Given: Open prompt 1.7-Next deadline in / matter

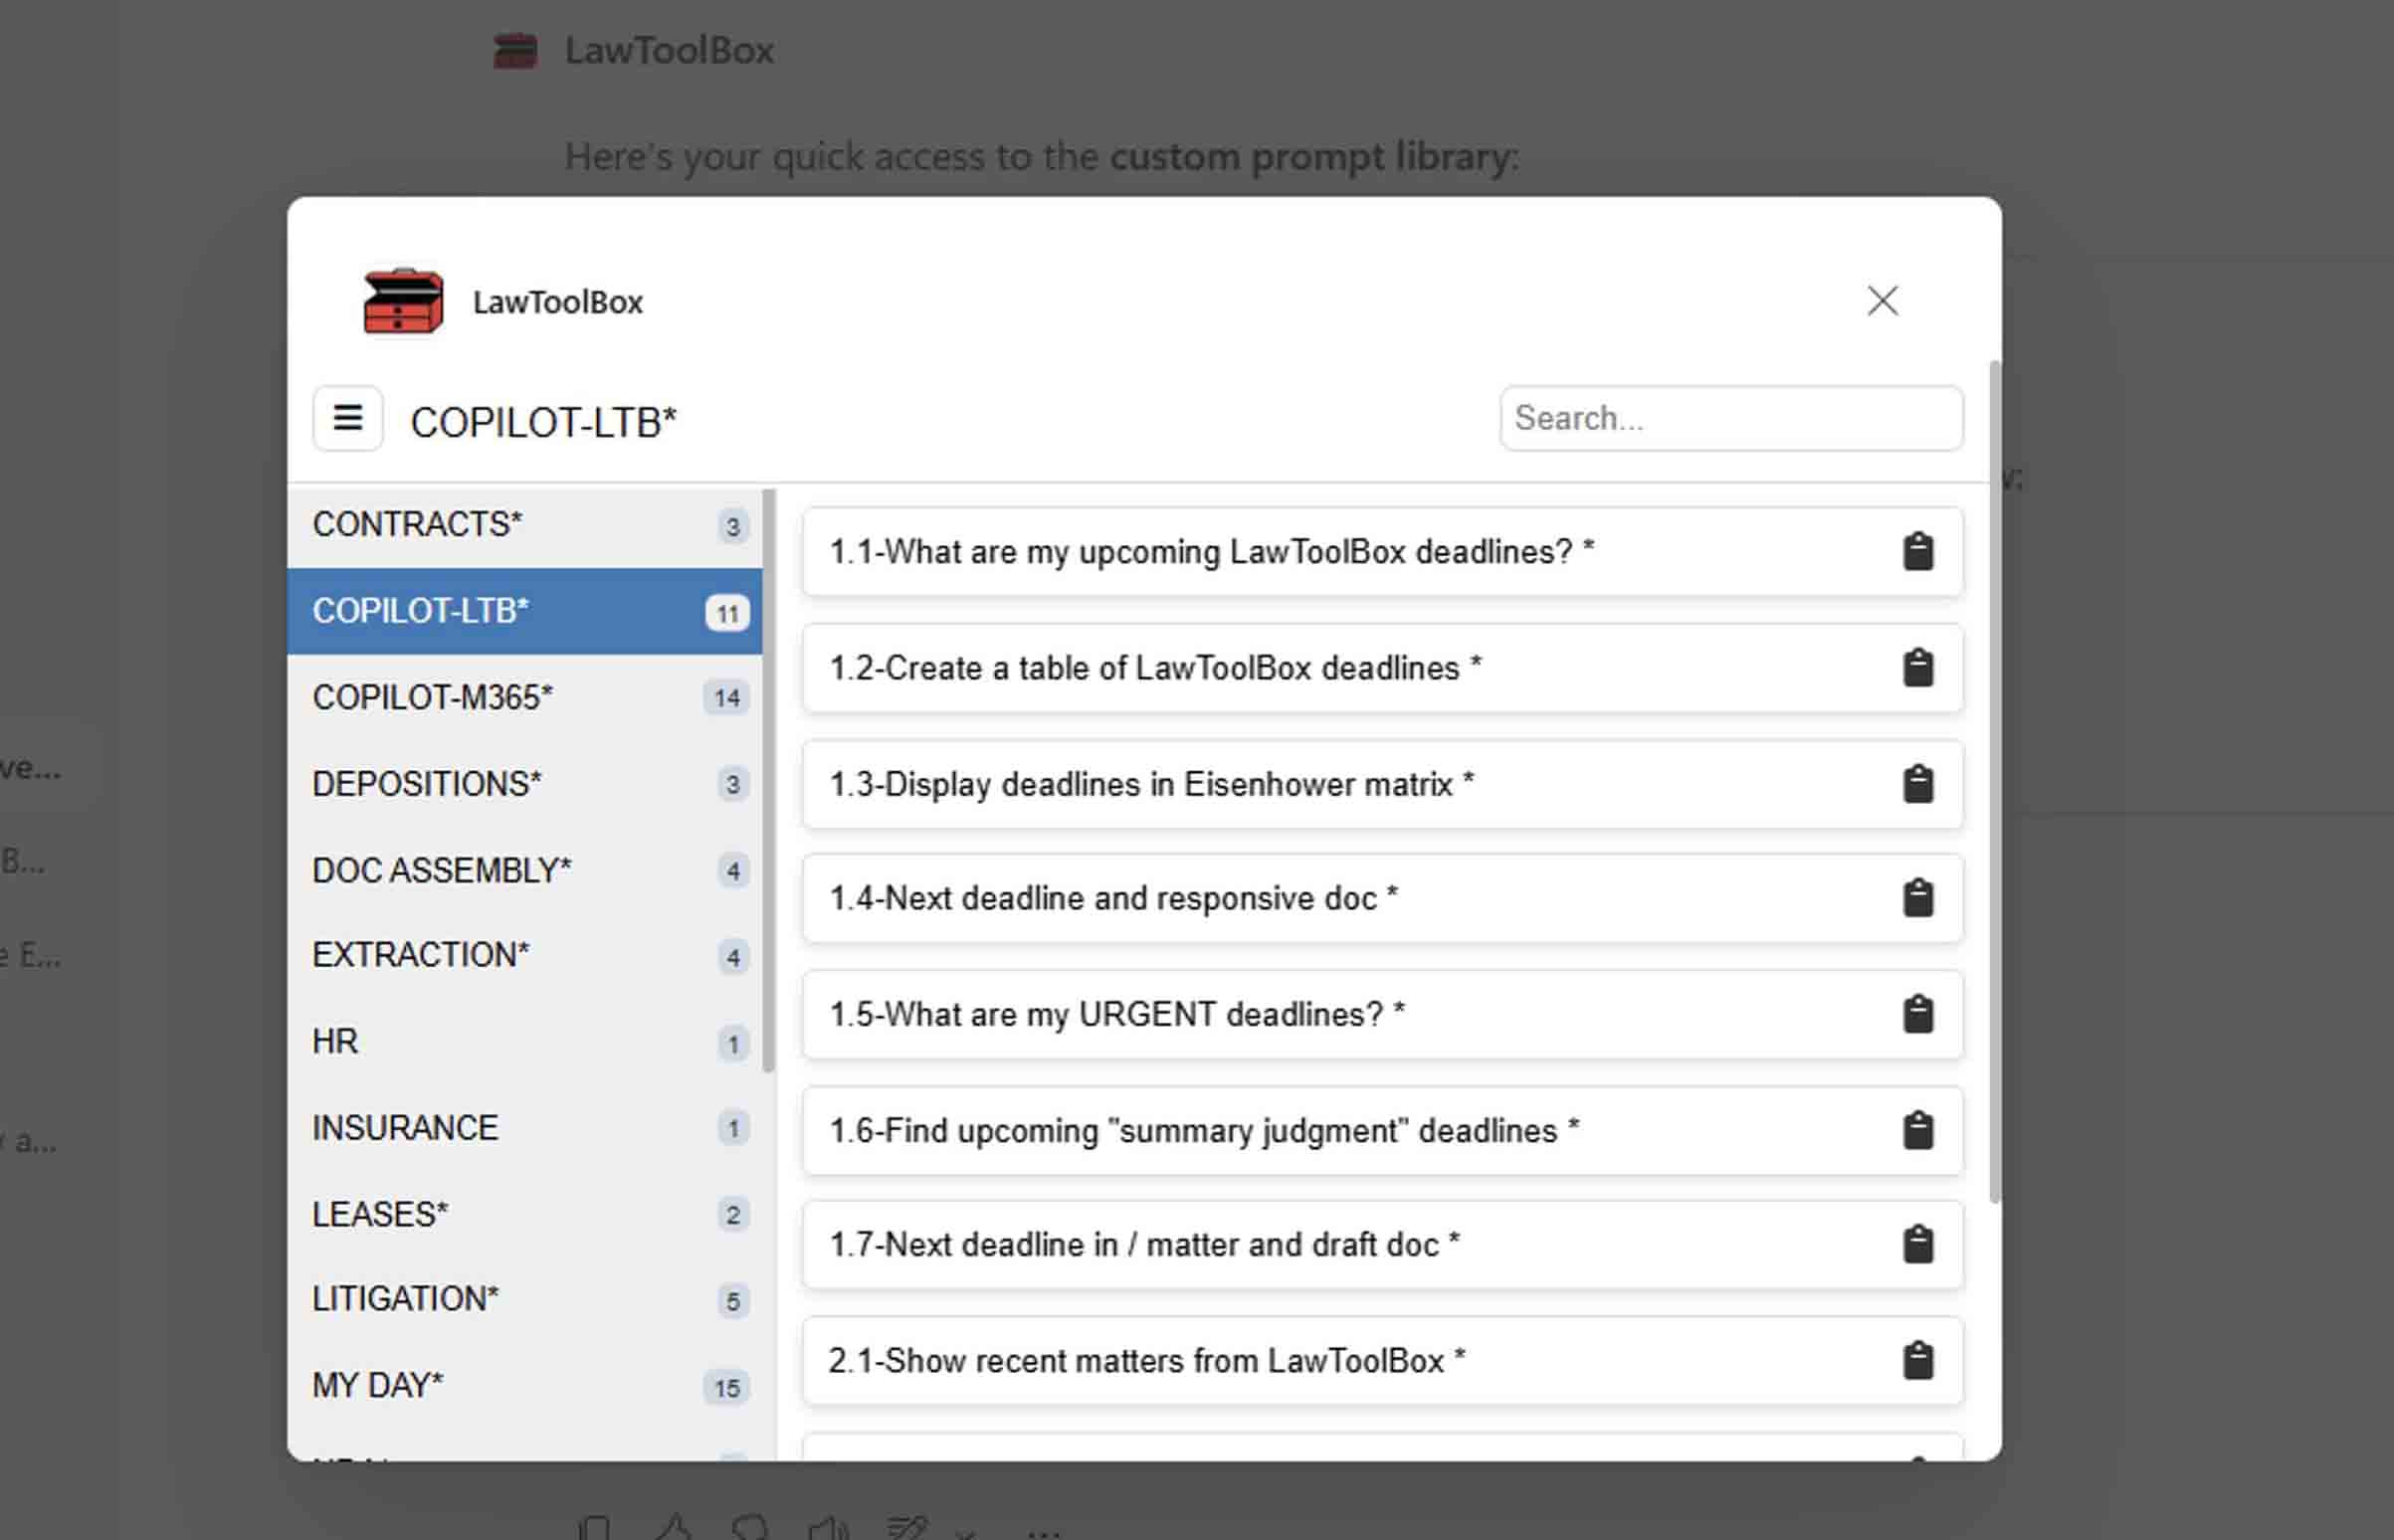Looking at the screenshot, I should point(1382,1244).
